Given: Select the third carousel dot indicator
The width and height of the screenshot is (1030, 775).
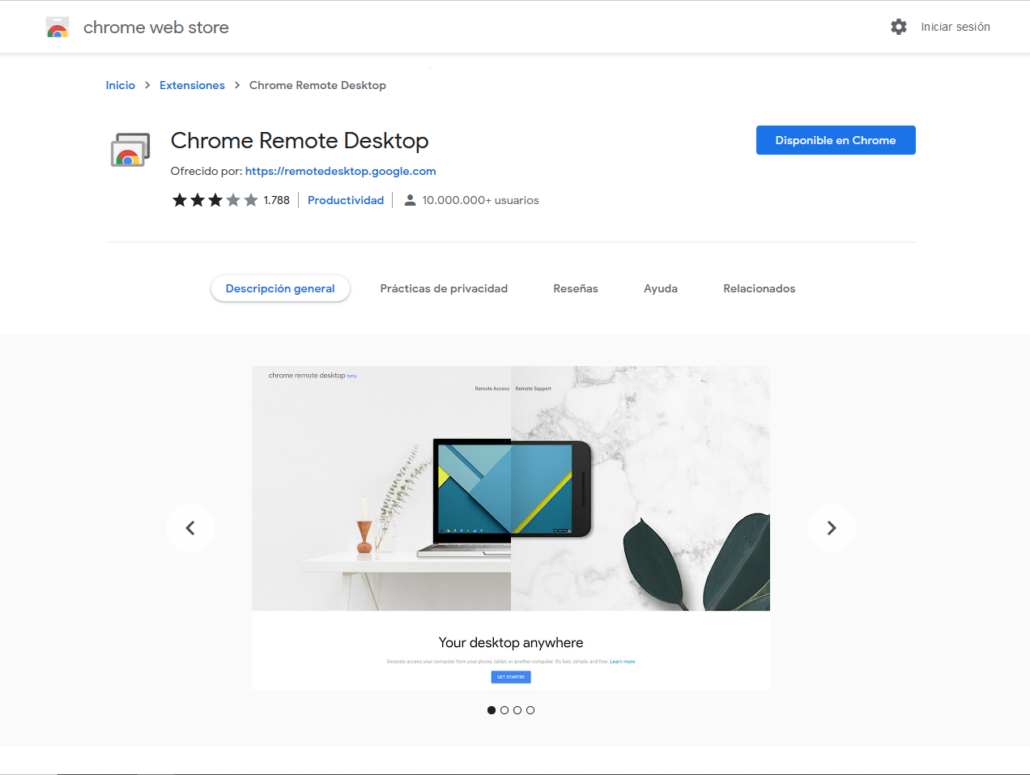Looking at the screenshot, I should tap(517, 710).
